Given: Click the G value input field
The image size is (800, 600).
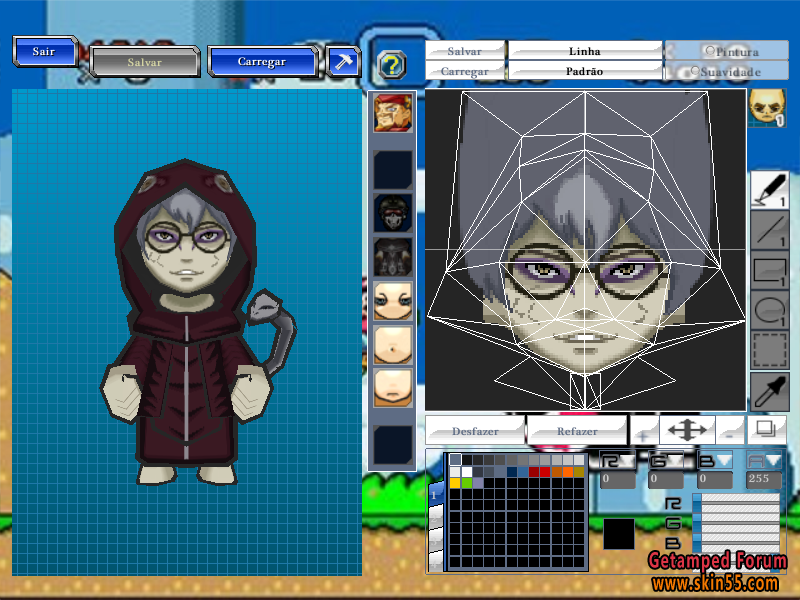Looking at the screenshot, I should click(666, 479).
